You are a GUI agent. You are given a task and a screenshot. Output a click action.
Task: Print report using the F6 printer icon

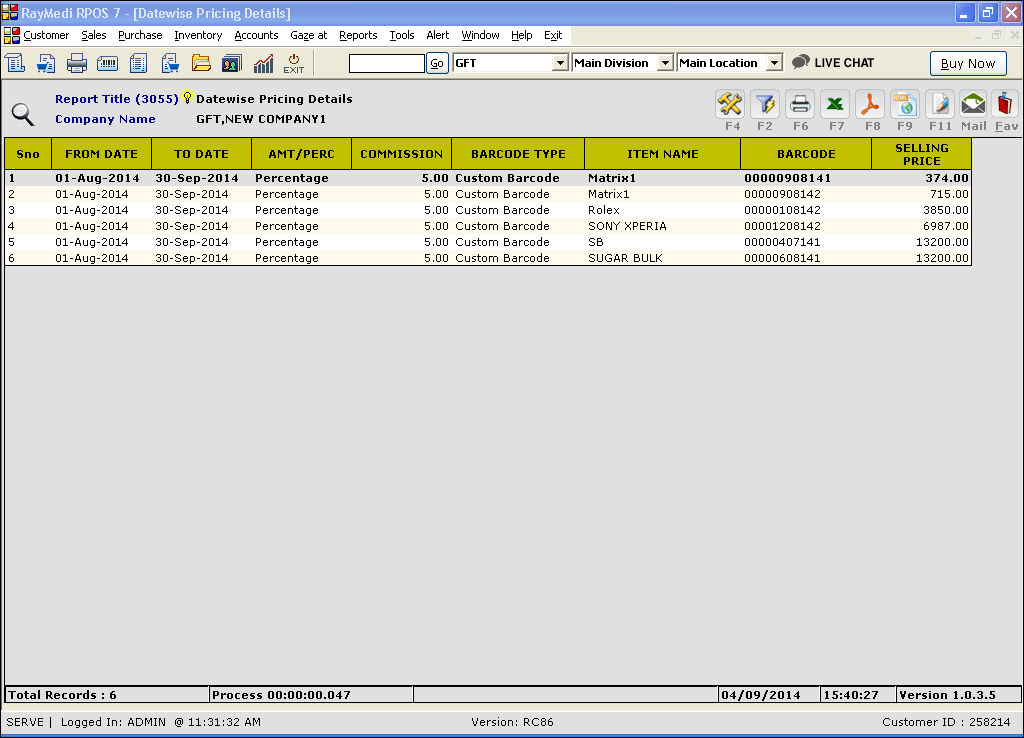pos(800,104)
